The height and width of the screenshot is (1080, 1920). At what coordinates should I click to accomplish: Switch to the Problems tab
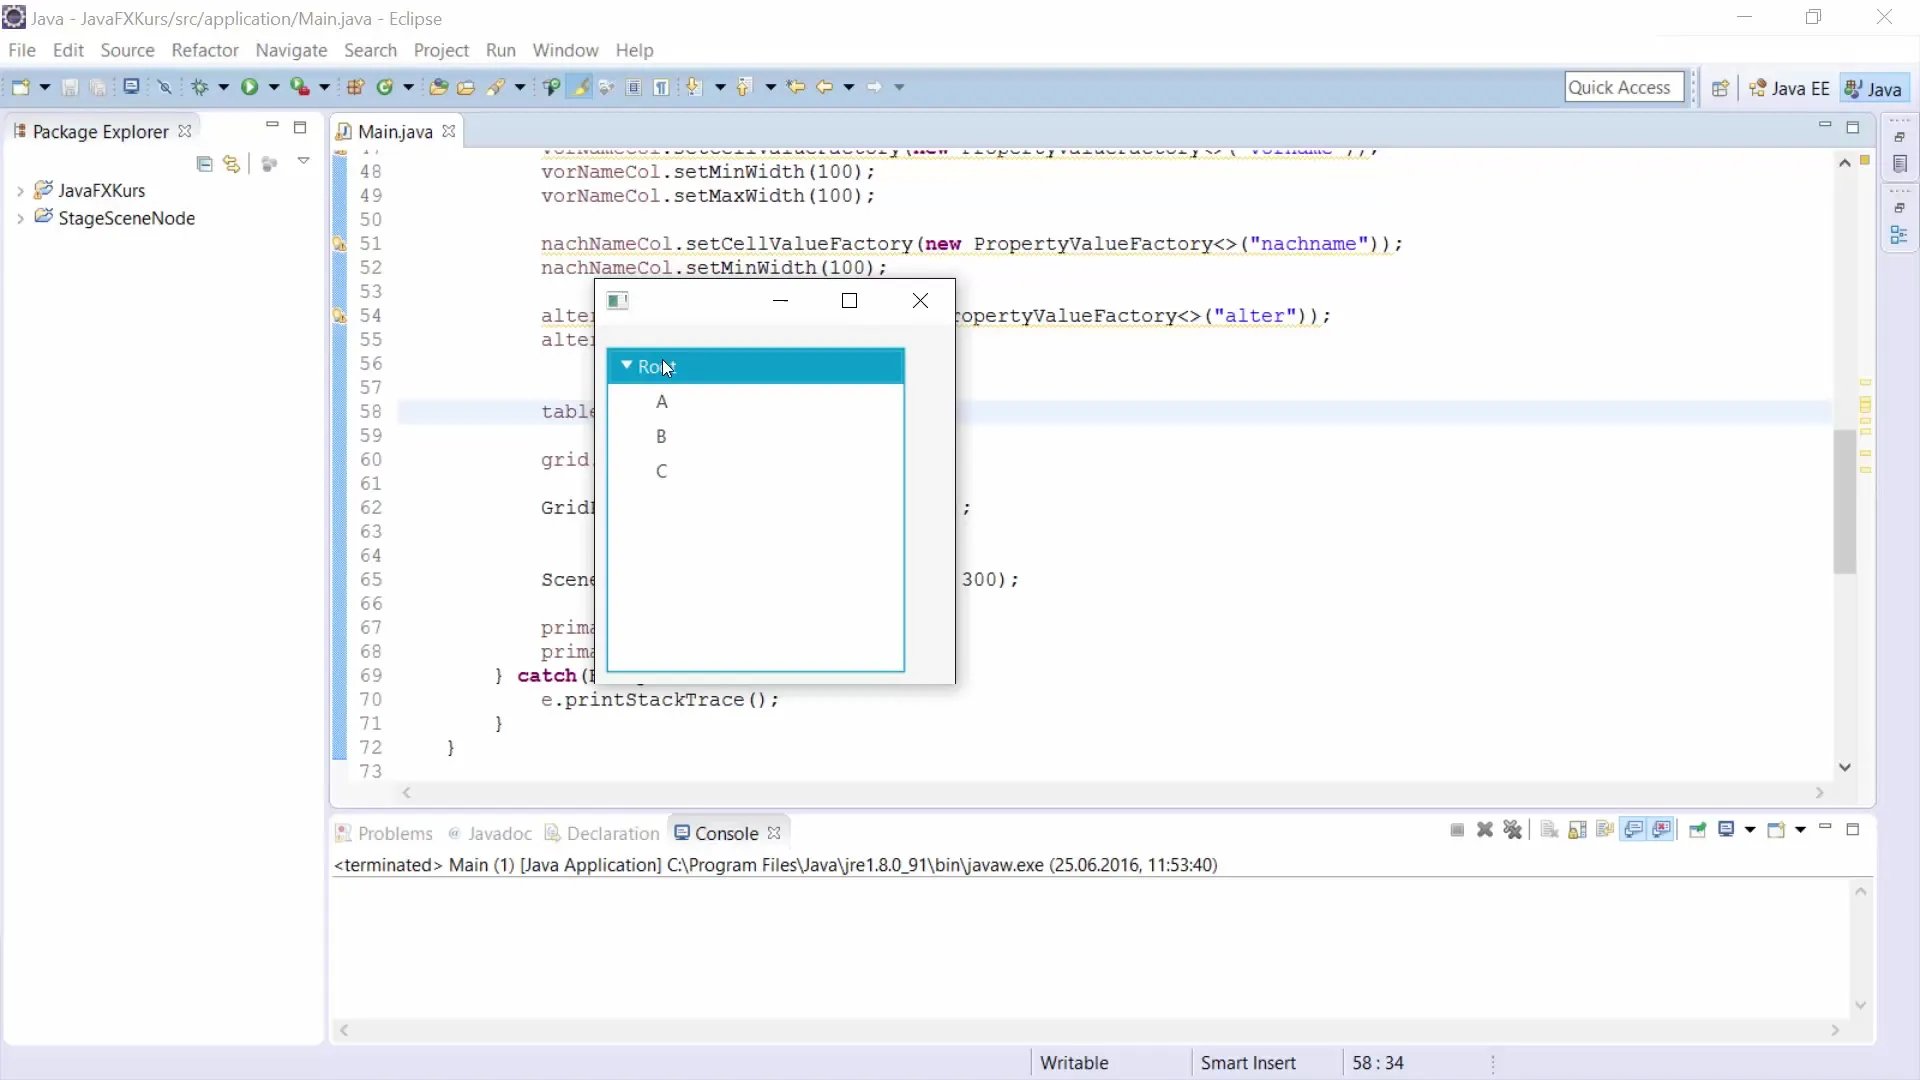coord(385,833)
